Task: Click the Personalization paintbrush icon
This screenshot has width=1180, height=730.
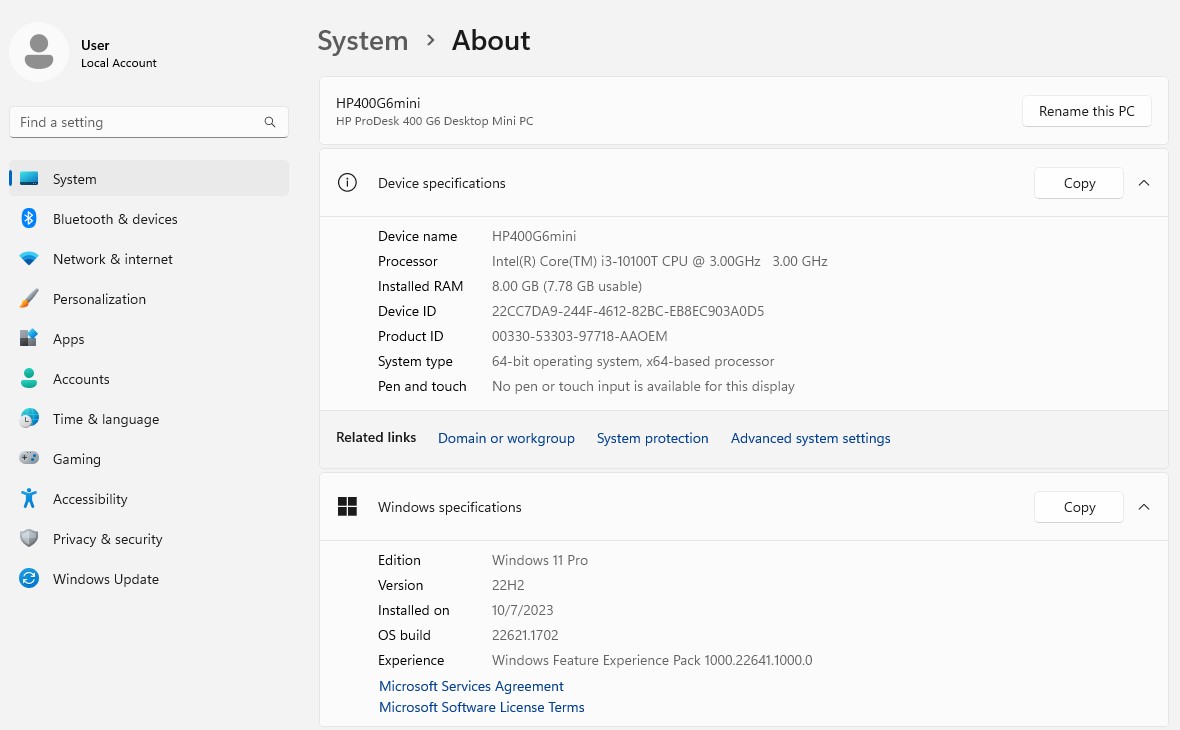Action: coord(29,299)
